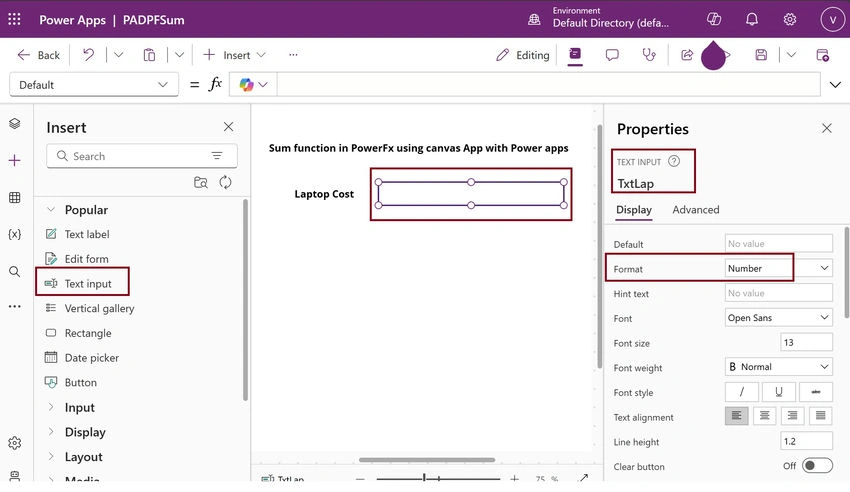Collapse the Popular section
This screenshot has height=492, width=850.
click(x=51, y=210)
